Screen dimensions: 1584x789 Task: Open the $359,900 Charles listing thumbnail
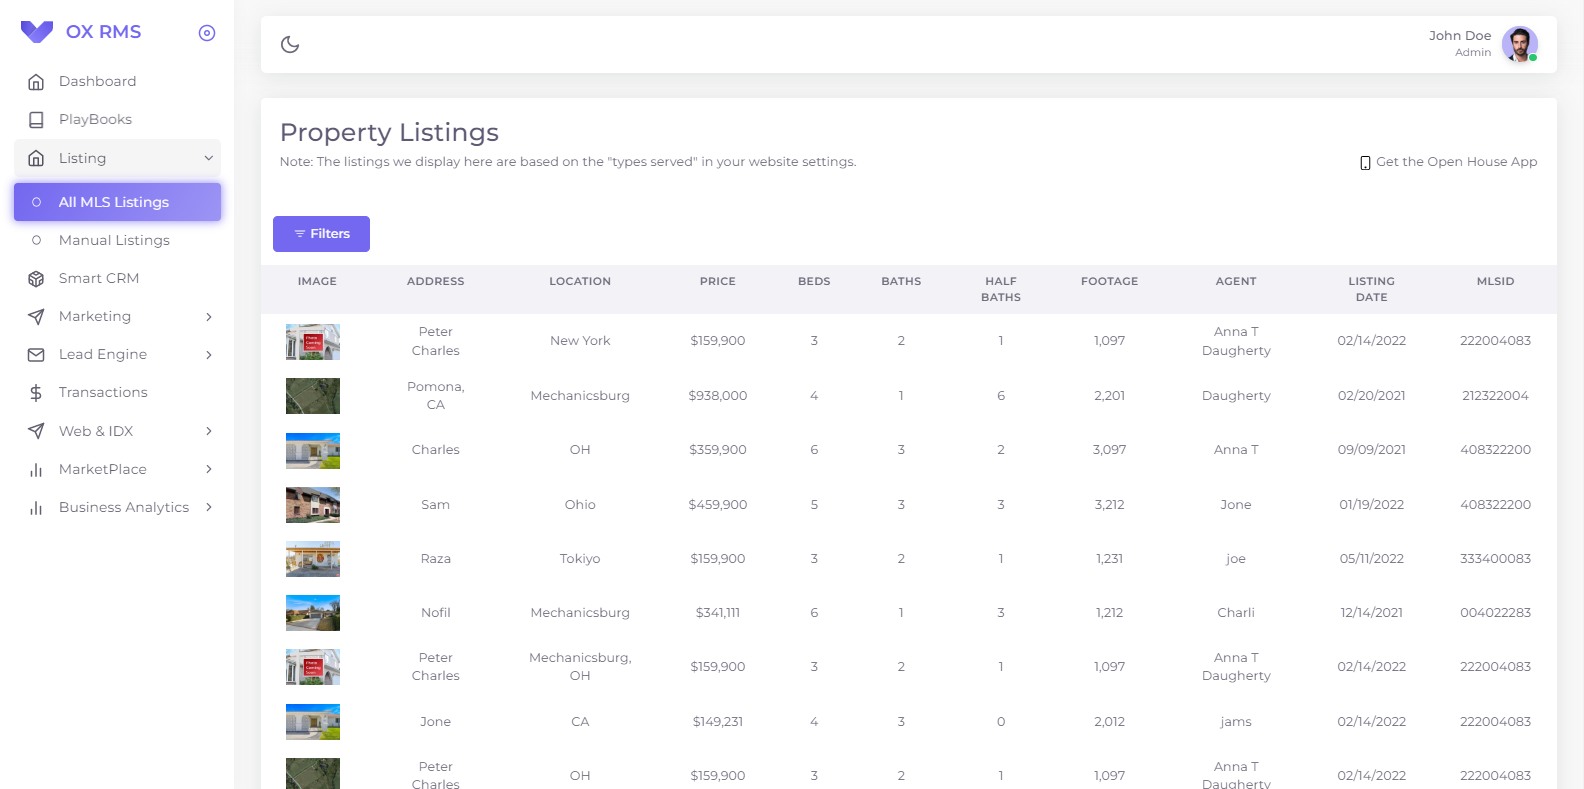pyautogui.click(x=313, y=451)
